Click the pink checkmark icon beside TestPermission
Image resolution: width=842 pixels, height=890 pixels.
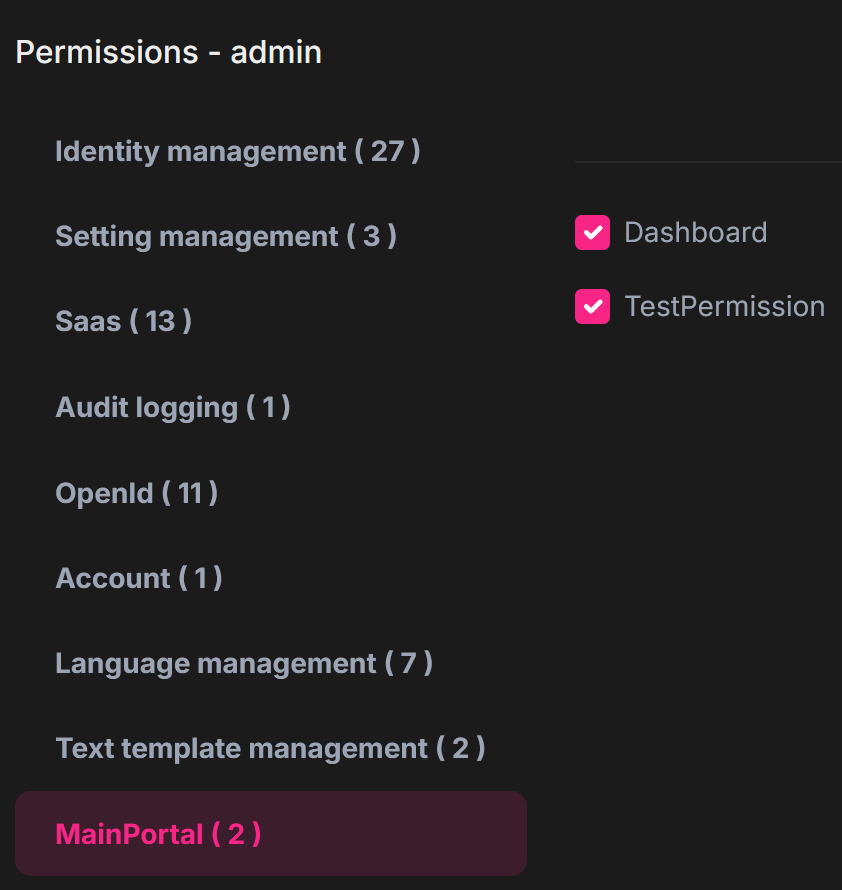tap(592, 307)
